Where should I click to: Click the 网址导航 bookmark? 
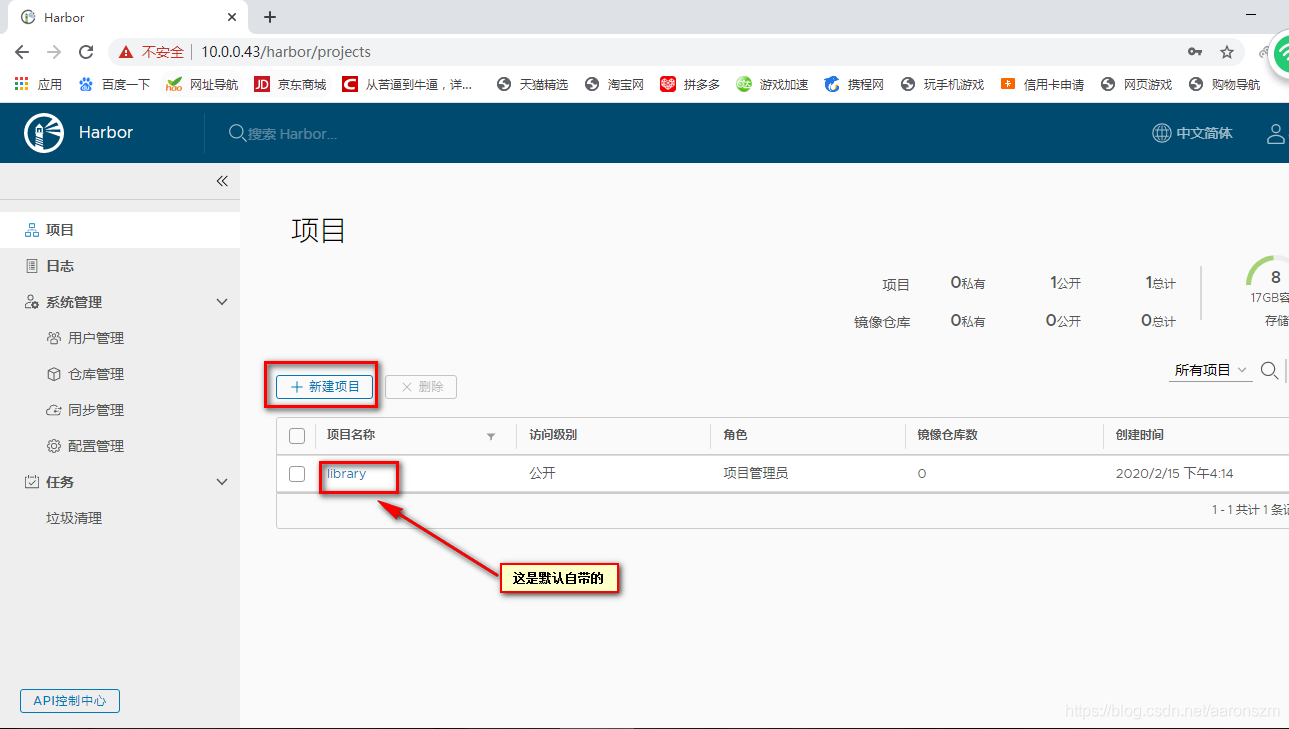tap(201, 84)
